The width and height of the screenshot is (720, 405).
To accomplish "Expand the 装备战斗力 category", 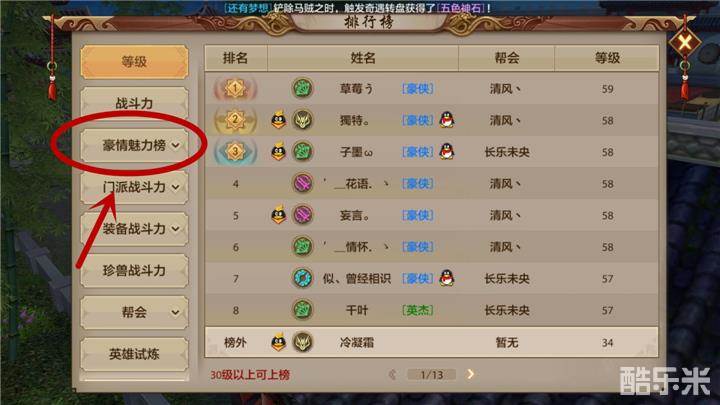I will tap(135, 229).
